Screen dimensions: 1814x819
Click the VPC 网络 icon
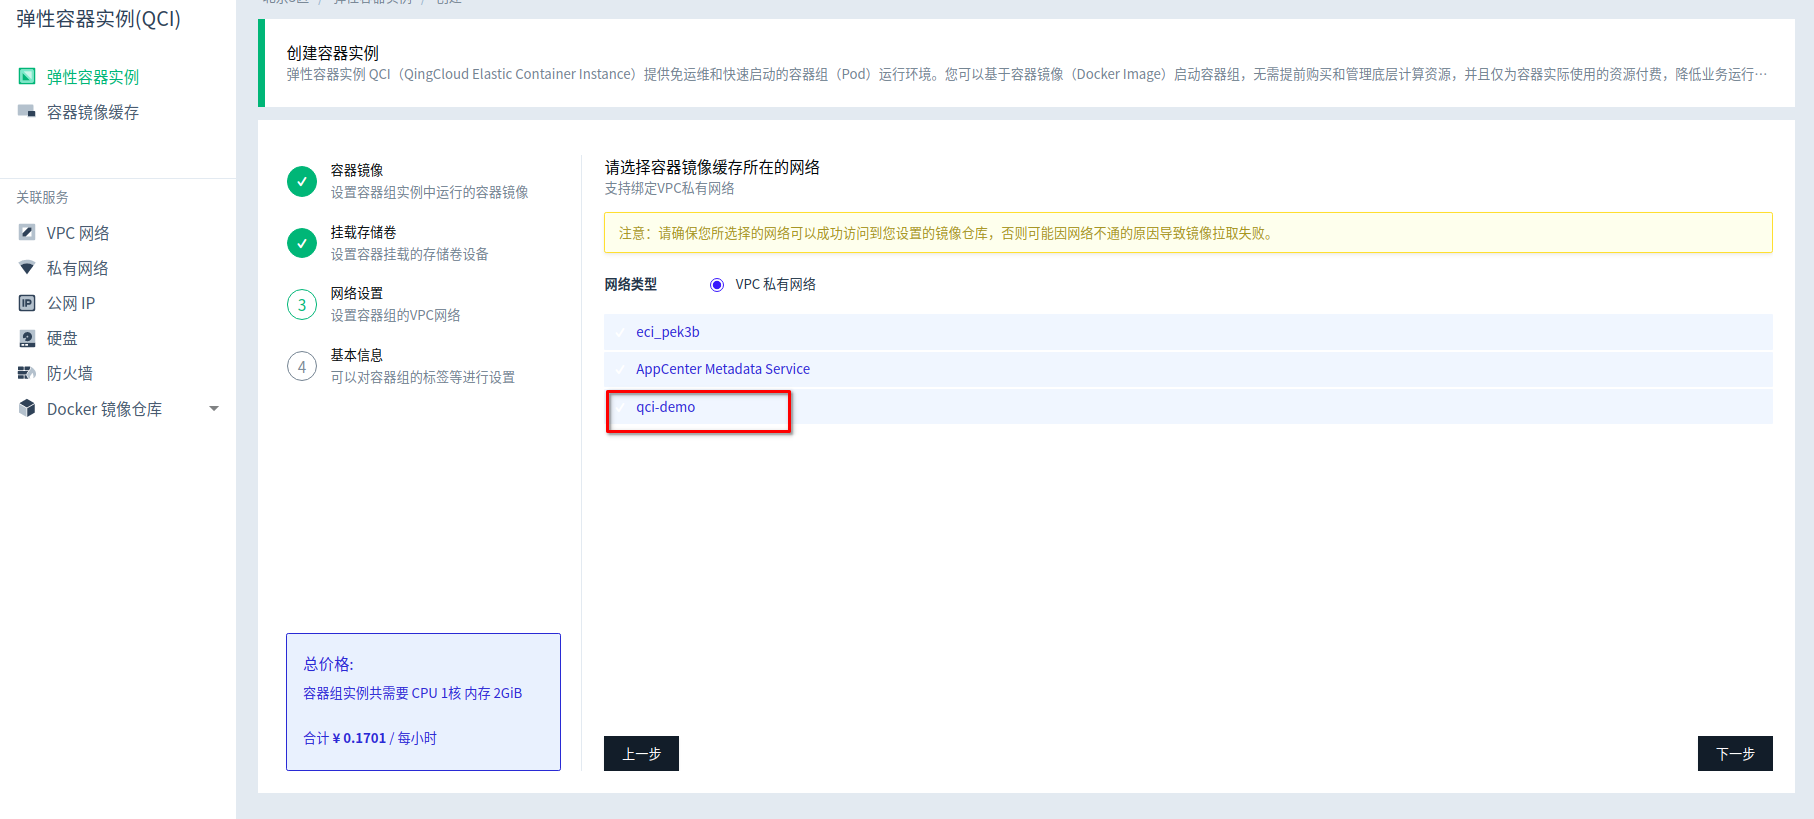[27, 232]
